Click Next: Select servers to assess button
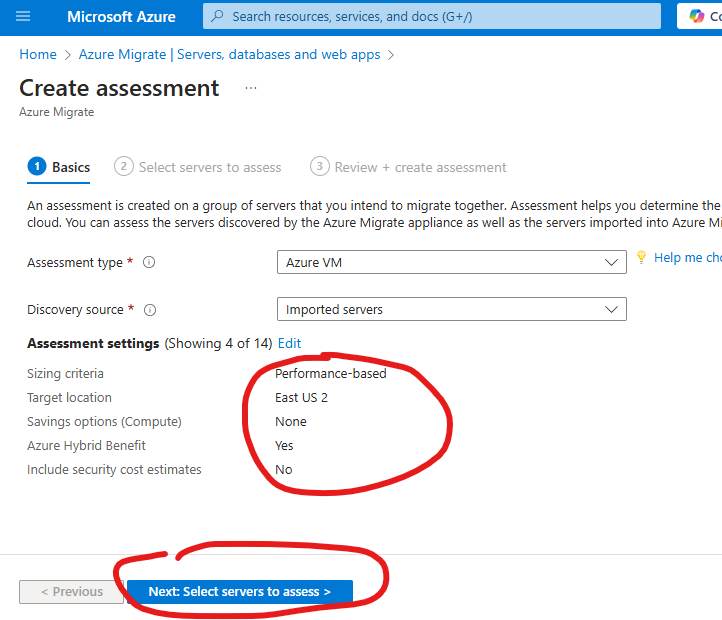 point(240,592)
